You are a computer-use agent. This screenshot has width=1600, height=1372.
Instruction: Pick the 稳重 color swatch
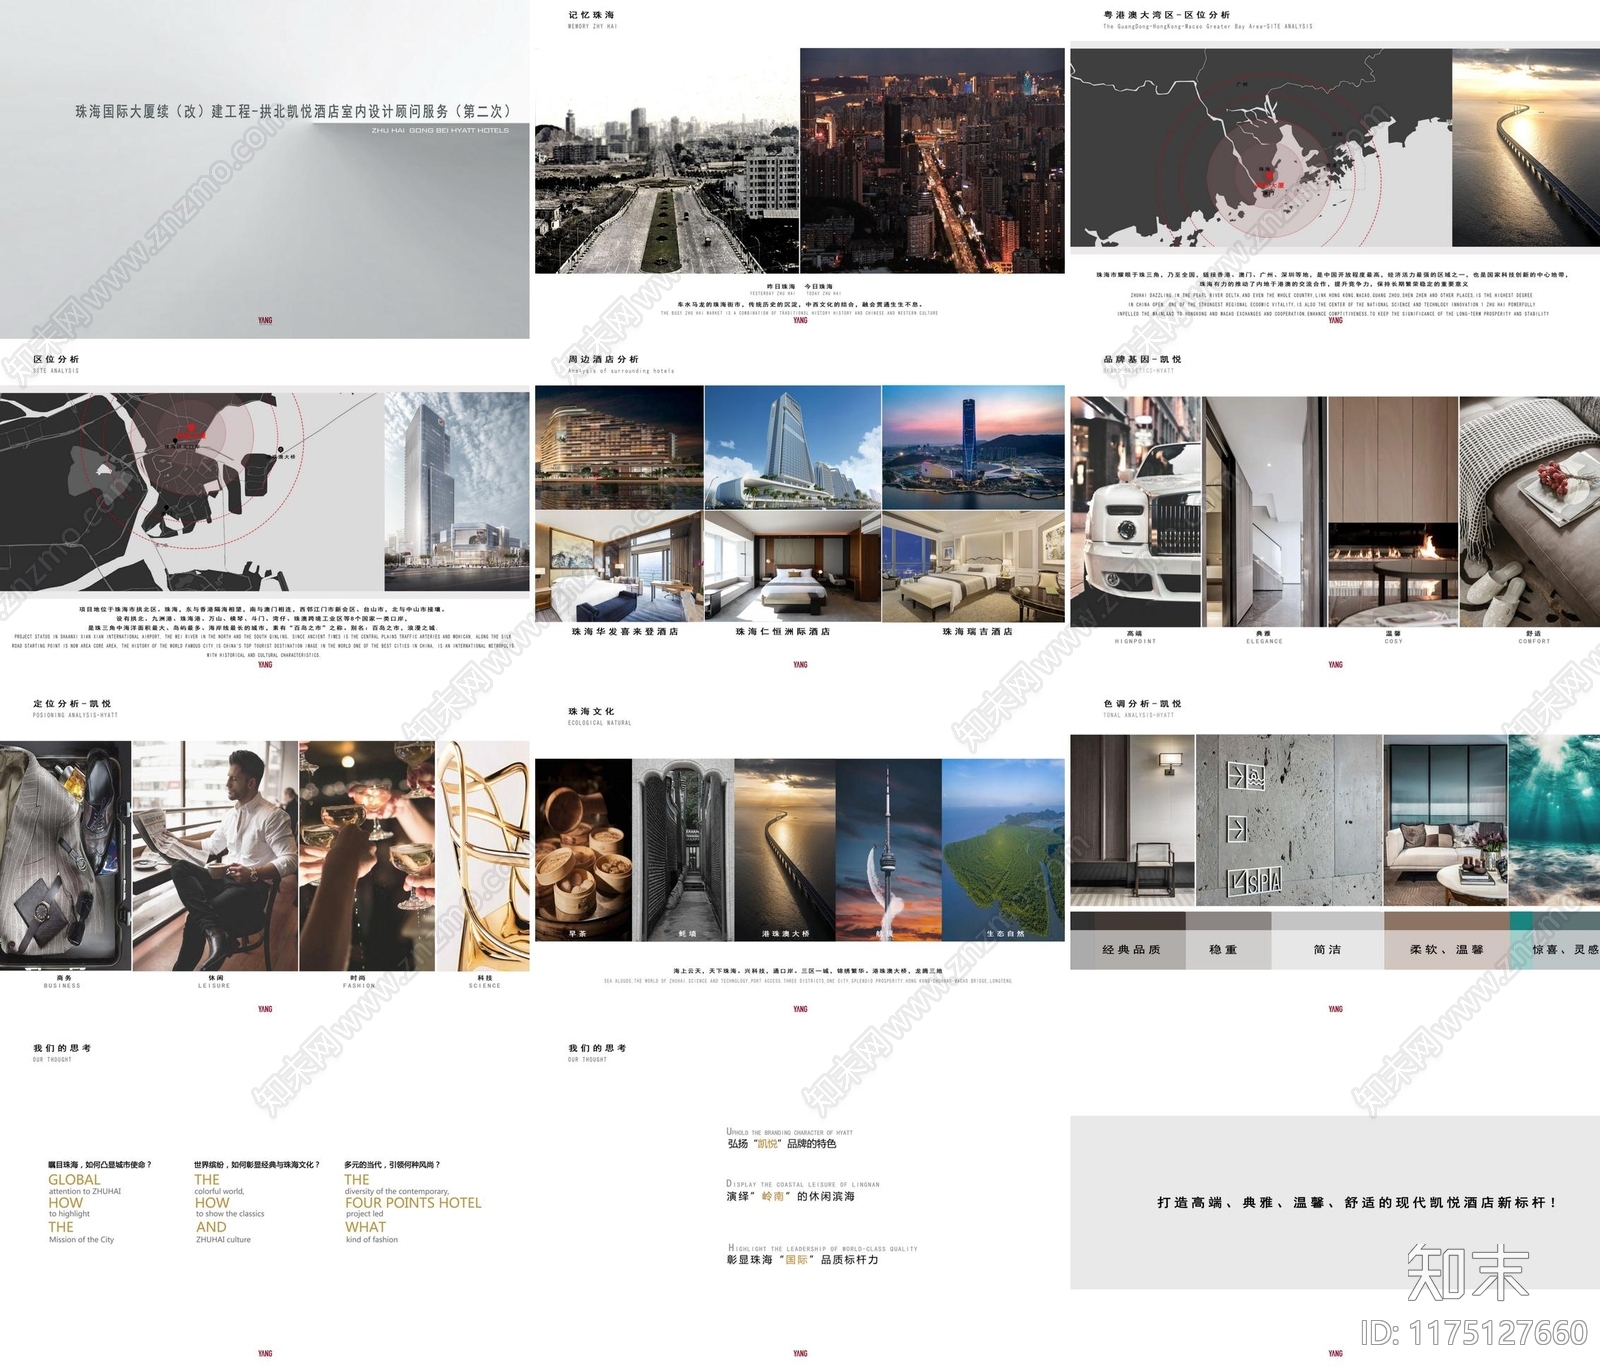pyautogui.click(x=1228, y=941)
